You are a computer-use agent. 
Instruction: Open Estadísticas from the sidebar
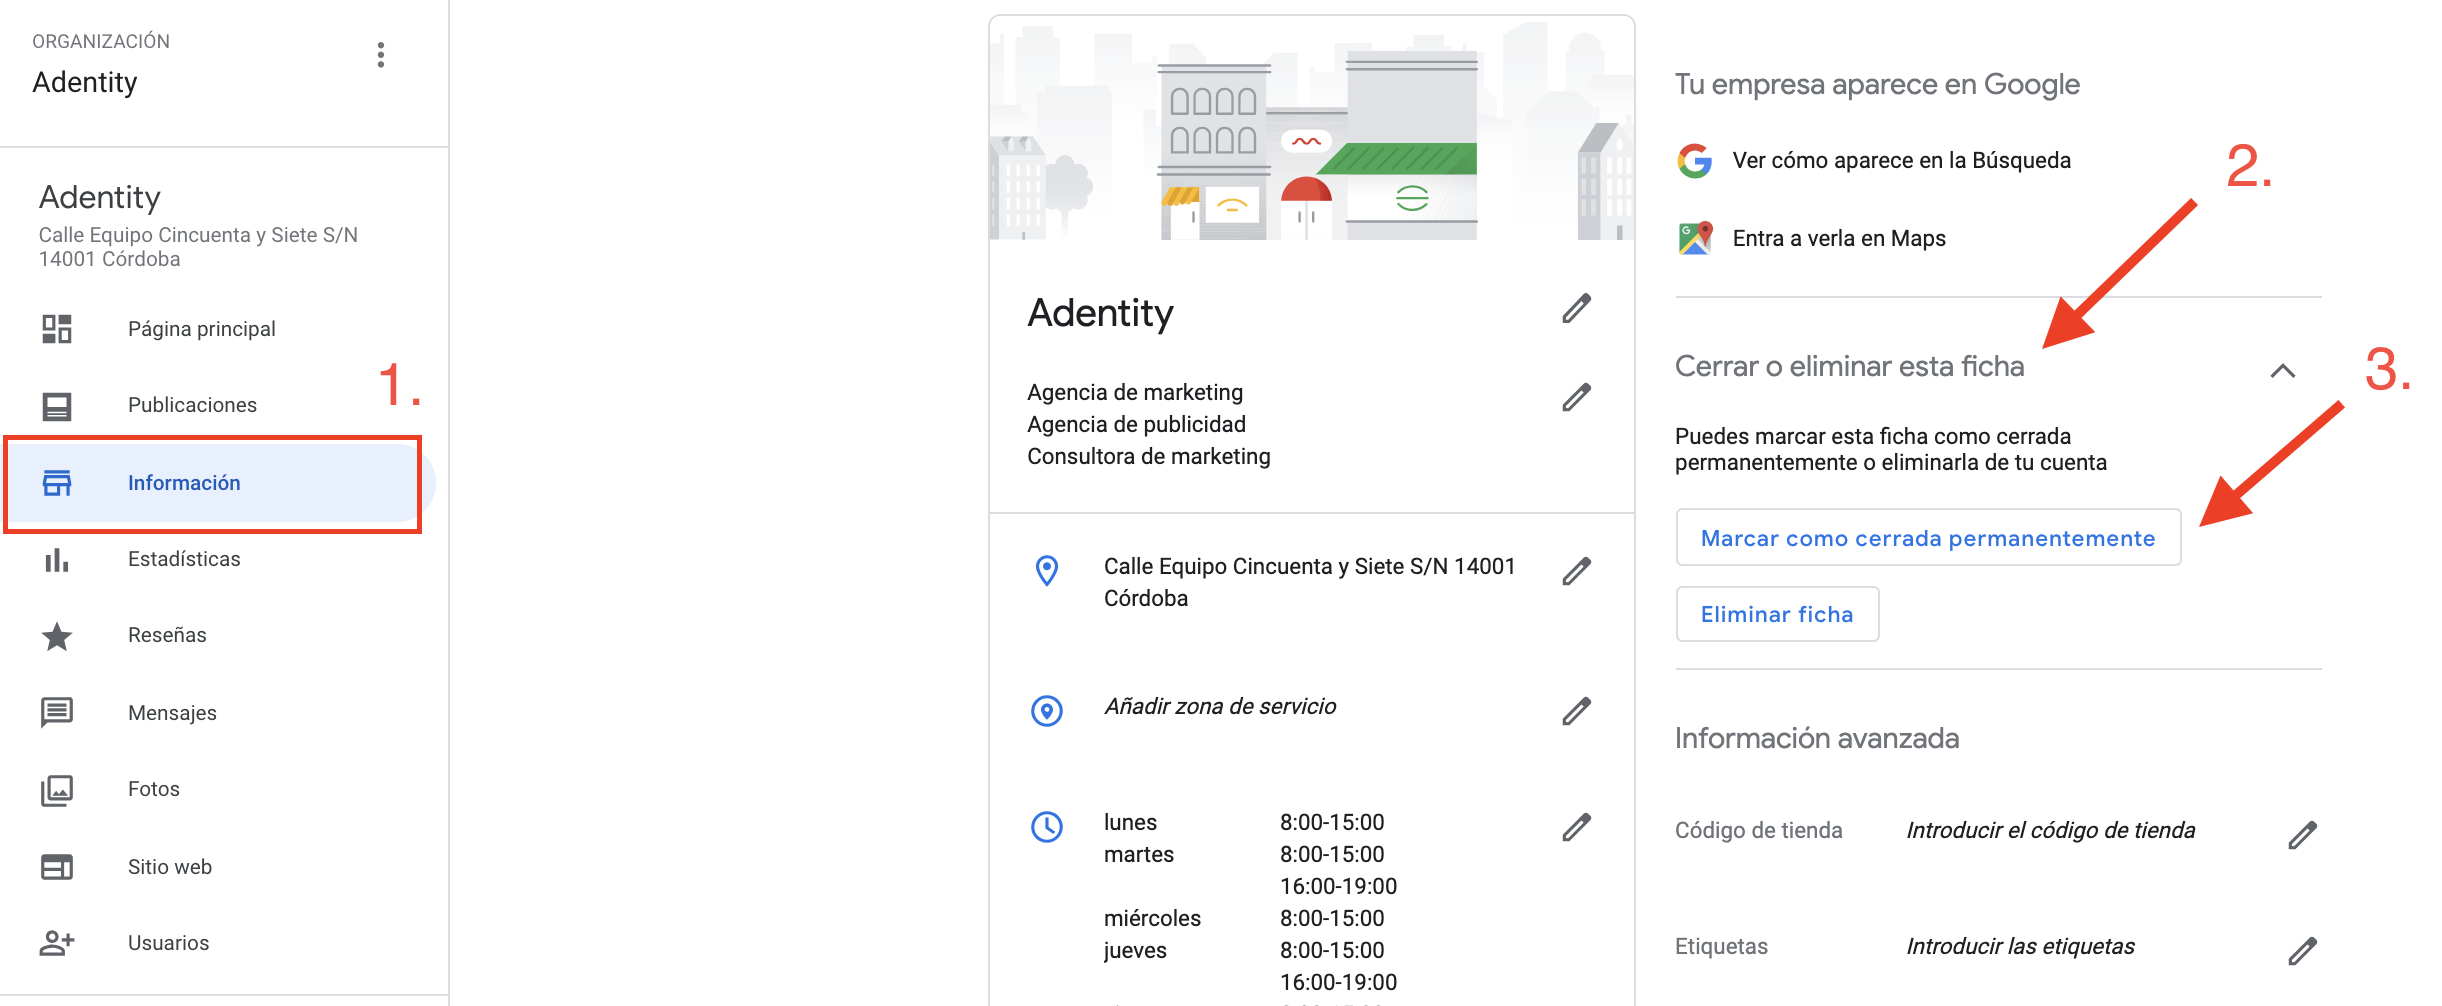coord(184,559)
